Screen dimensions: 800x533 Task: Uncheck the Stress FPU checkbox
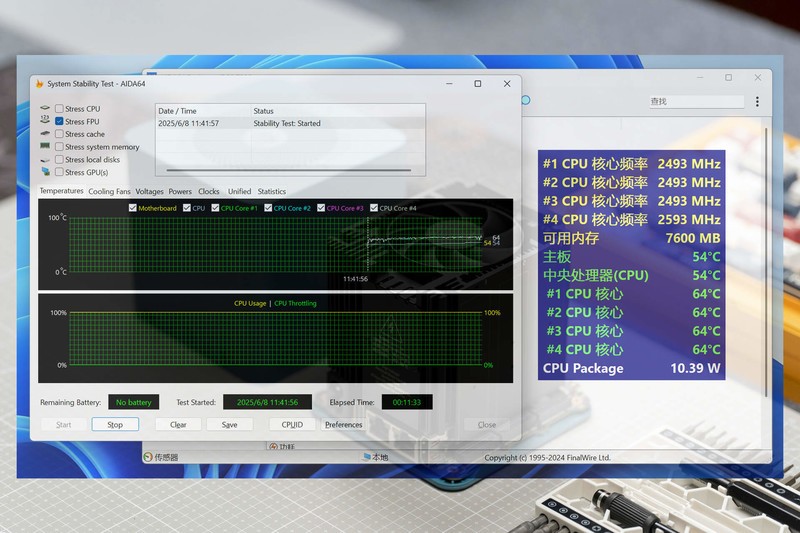[x=60, y=121]
